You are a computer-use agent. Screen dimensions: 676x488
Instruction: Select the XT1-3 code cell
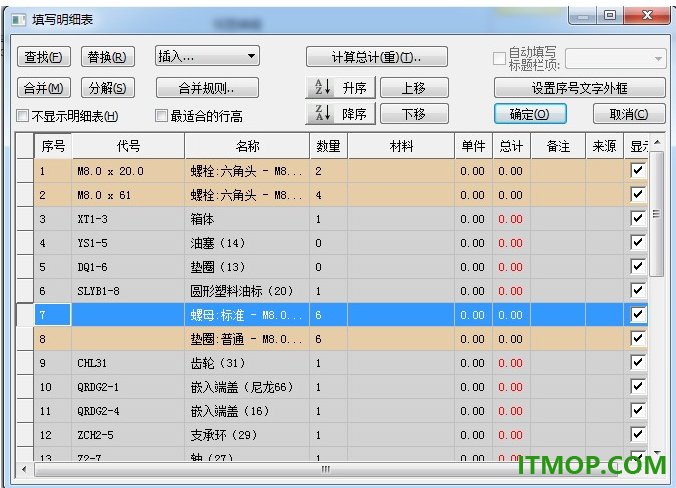pyautogui.click(x=128, y=219)
